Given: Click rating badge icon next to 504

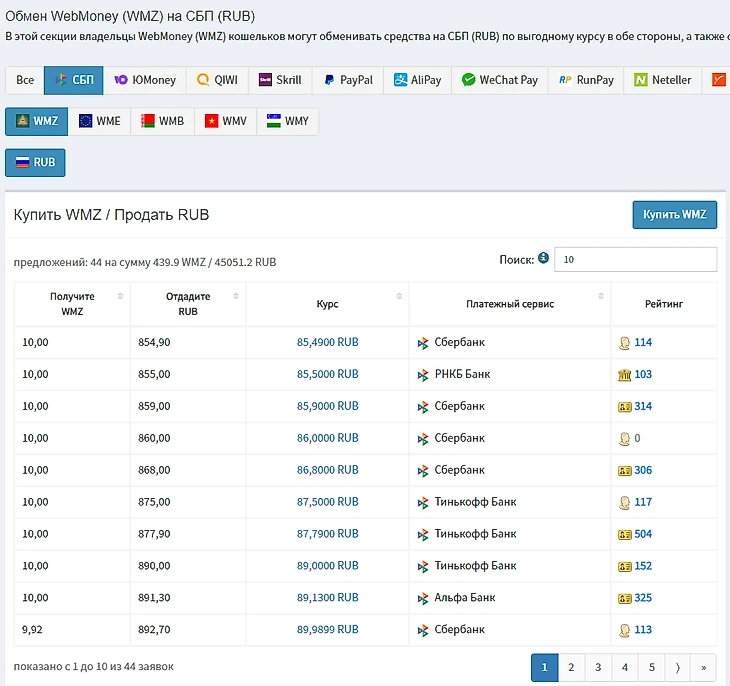Looking at the screenshot, I should (x=624, y=535).
